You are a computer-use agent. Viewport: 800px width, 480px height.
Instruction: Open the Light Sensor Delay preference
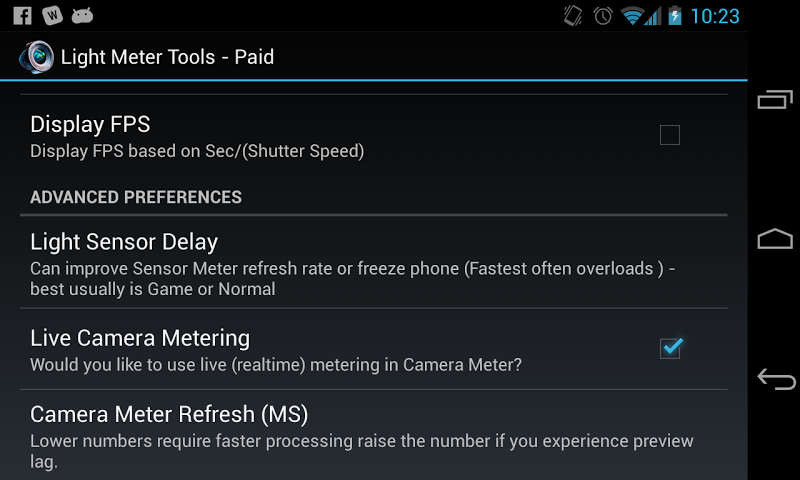pos(124,242)
